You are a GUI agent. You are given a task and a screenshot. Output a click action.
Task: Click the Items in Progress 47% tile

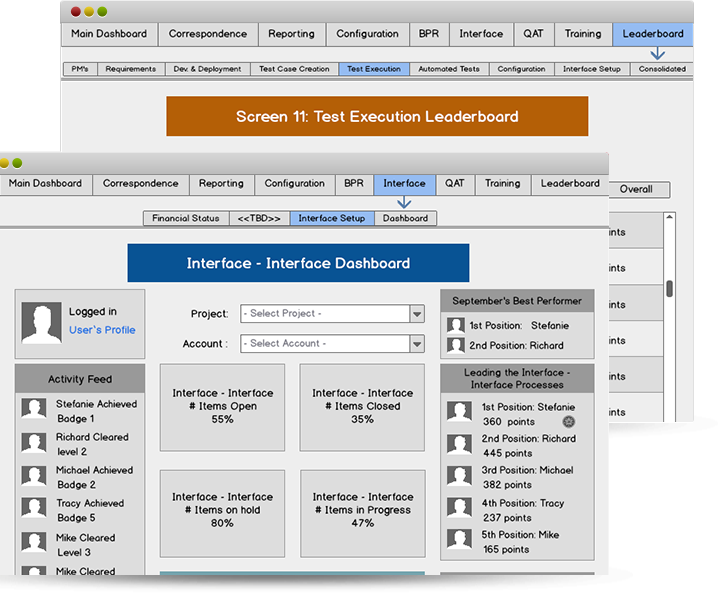point(363,513)
